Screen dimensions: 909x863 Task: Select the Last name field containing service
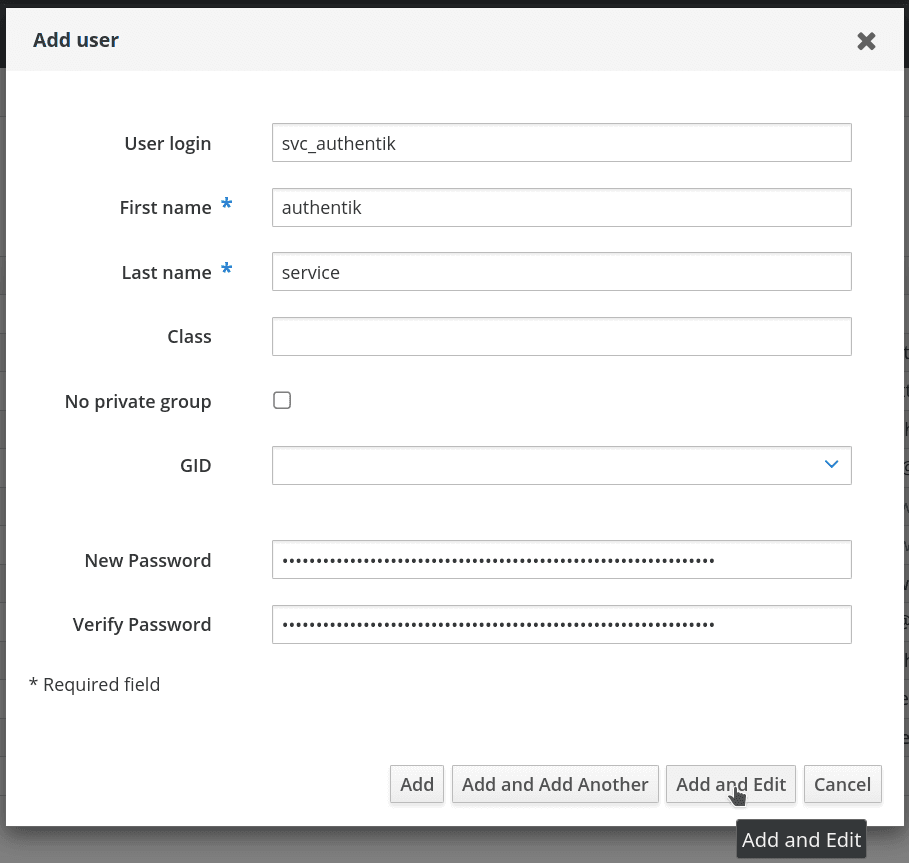pos(561,272)
